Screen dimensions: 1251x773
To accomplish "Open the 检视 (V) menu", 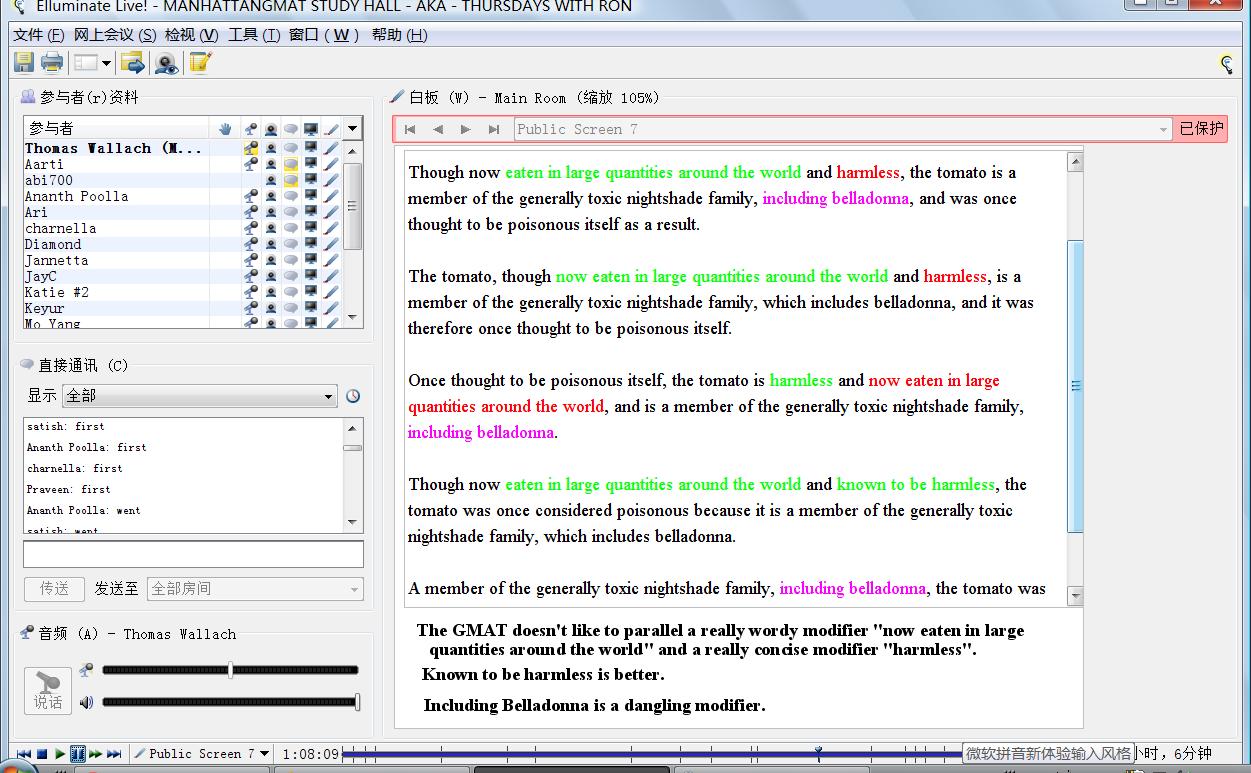I will [192, 35].
